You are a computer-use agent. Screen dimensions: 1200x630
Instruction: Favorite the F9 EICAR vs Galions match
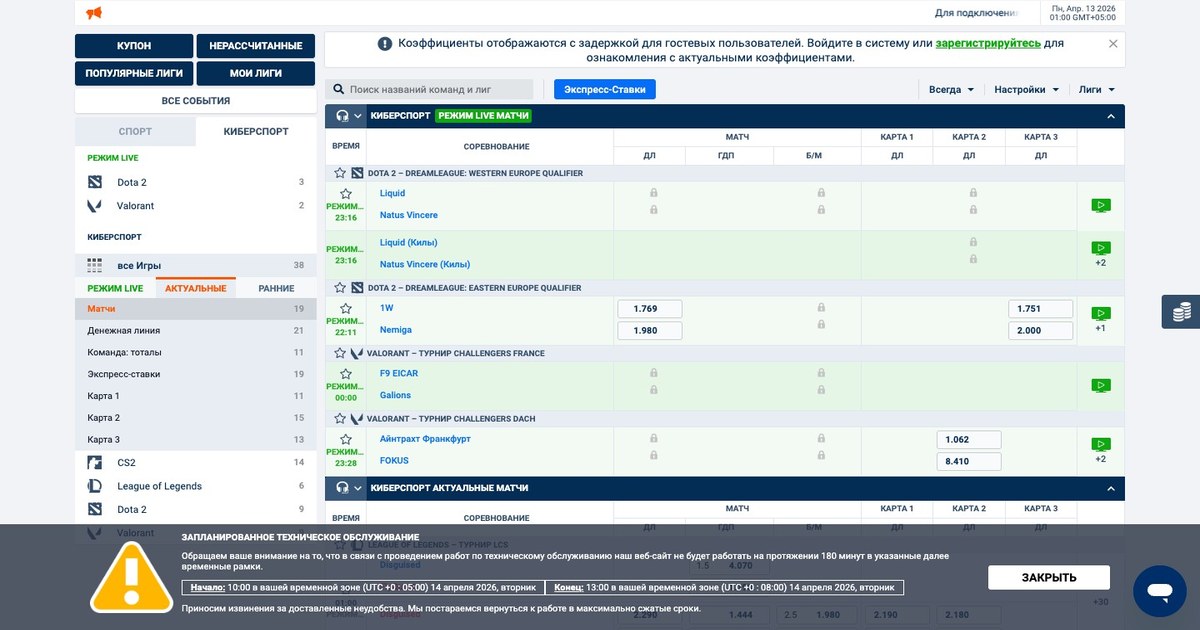pos(346,373)
